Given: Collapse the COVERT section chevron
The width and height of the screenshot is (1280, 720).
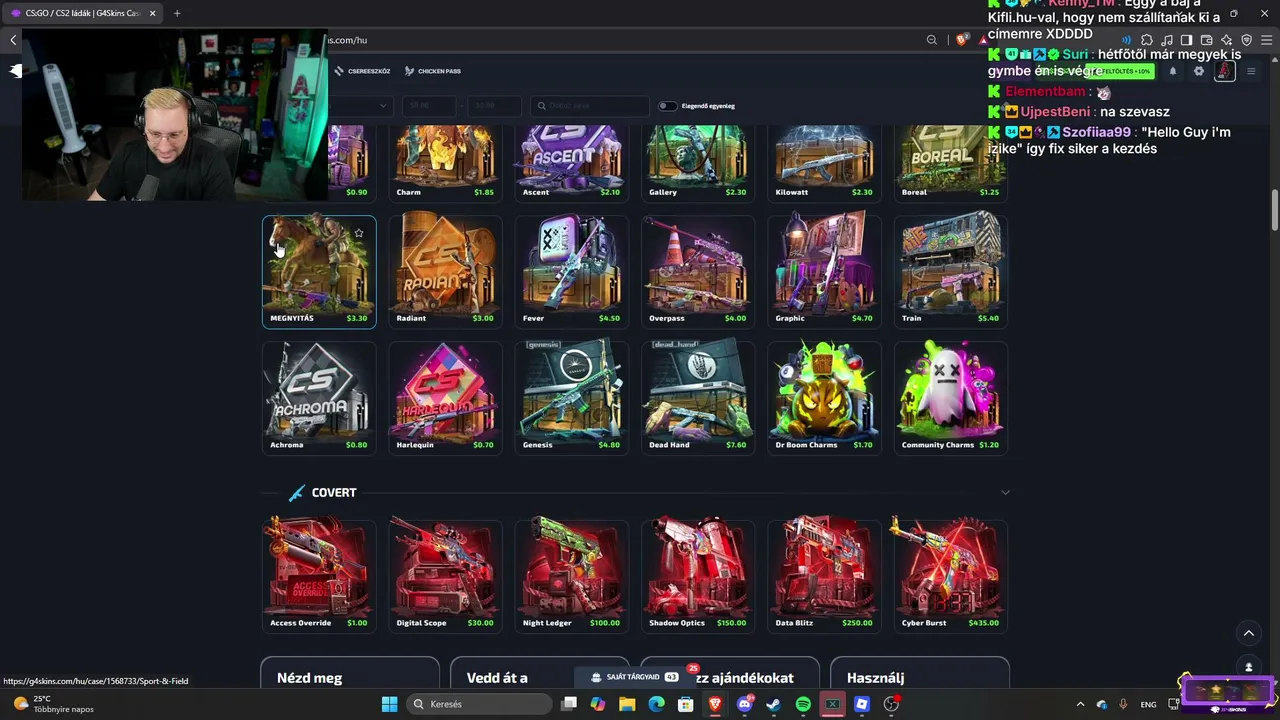Looking at the screenshot, I should tap(1005, 493).
